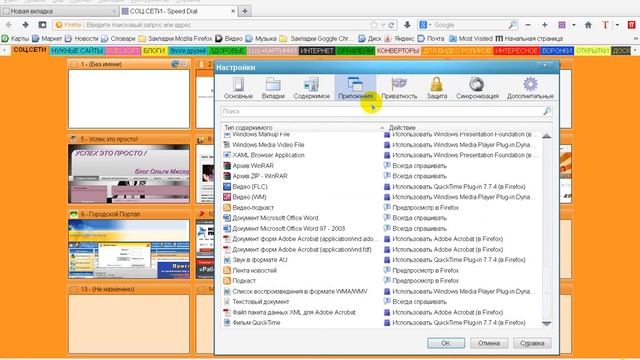Select the Приложения settings panel
The height and width of the screenshot is (360, 640).
click(355, 88)
